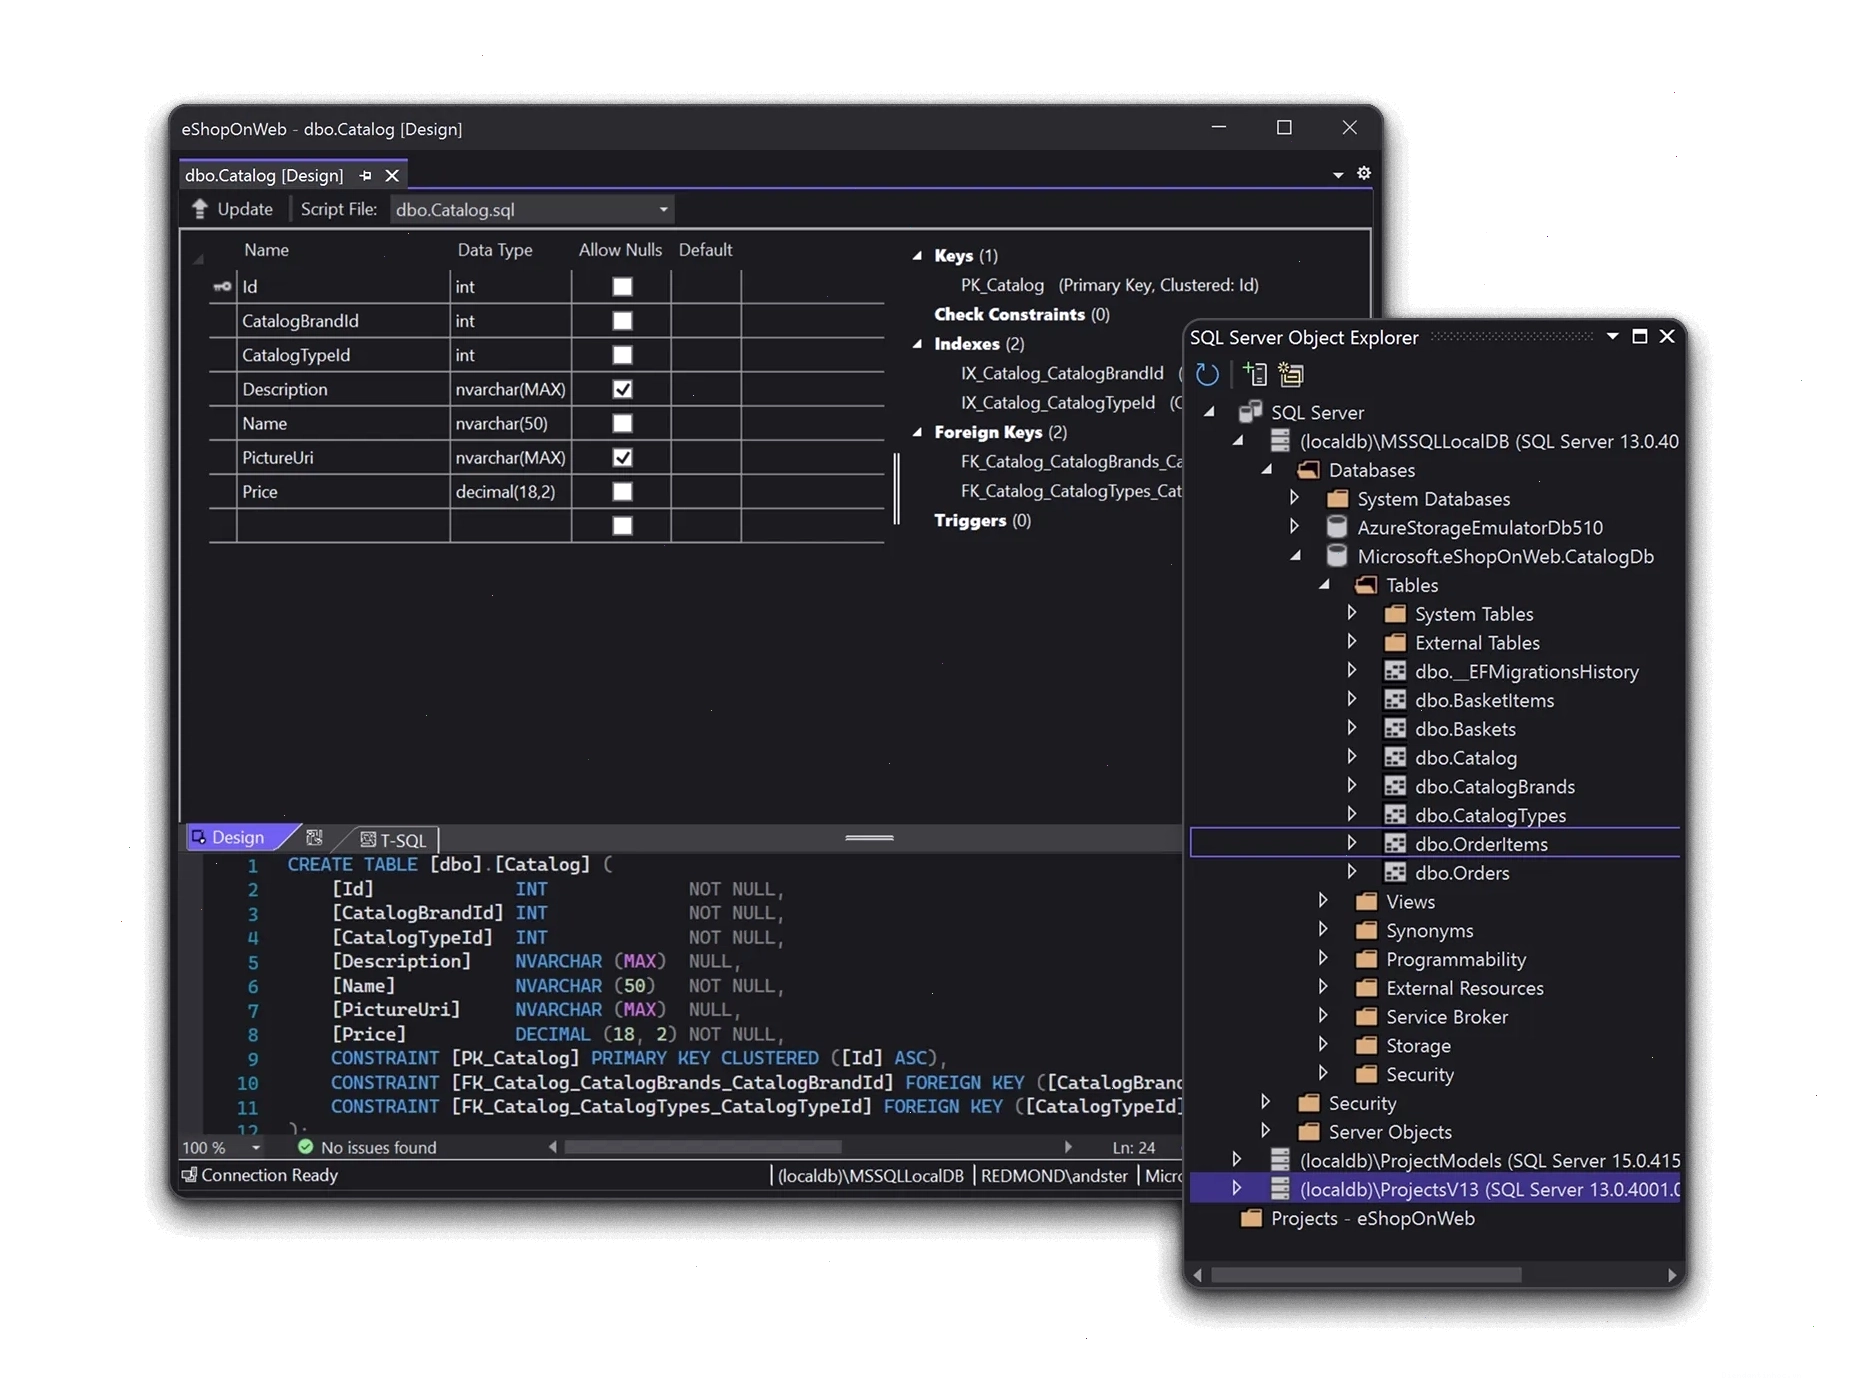Click the primary key icon beside Id row
The height and width of the screenshot is (1392, 1858).
coord(222,286)
